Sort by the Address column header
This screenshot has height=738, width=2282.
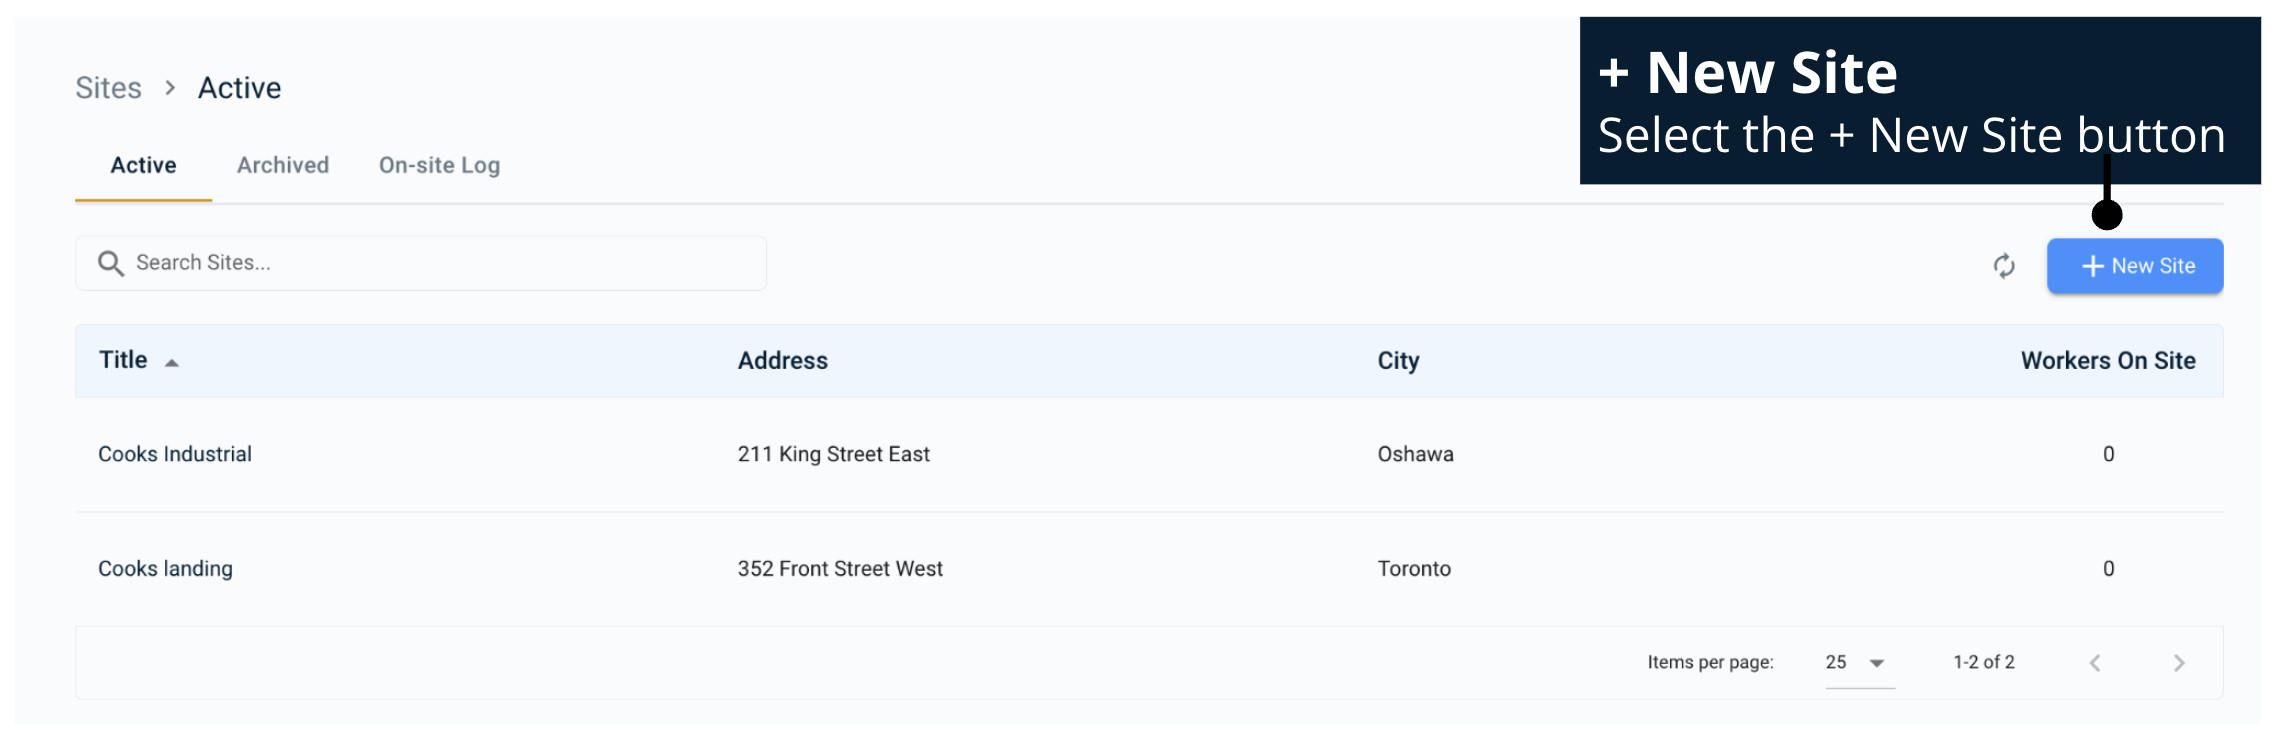(x=782, y=361)
